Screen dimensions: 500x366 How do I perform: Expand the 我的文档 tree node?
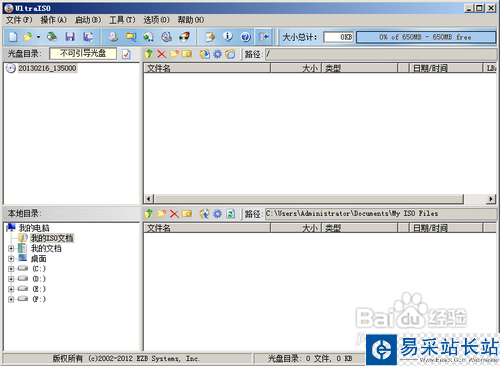coord(11,249)
